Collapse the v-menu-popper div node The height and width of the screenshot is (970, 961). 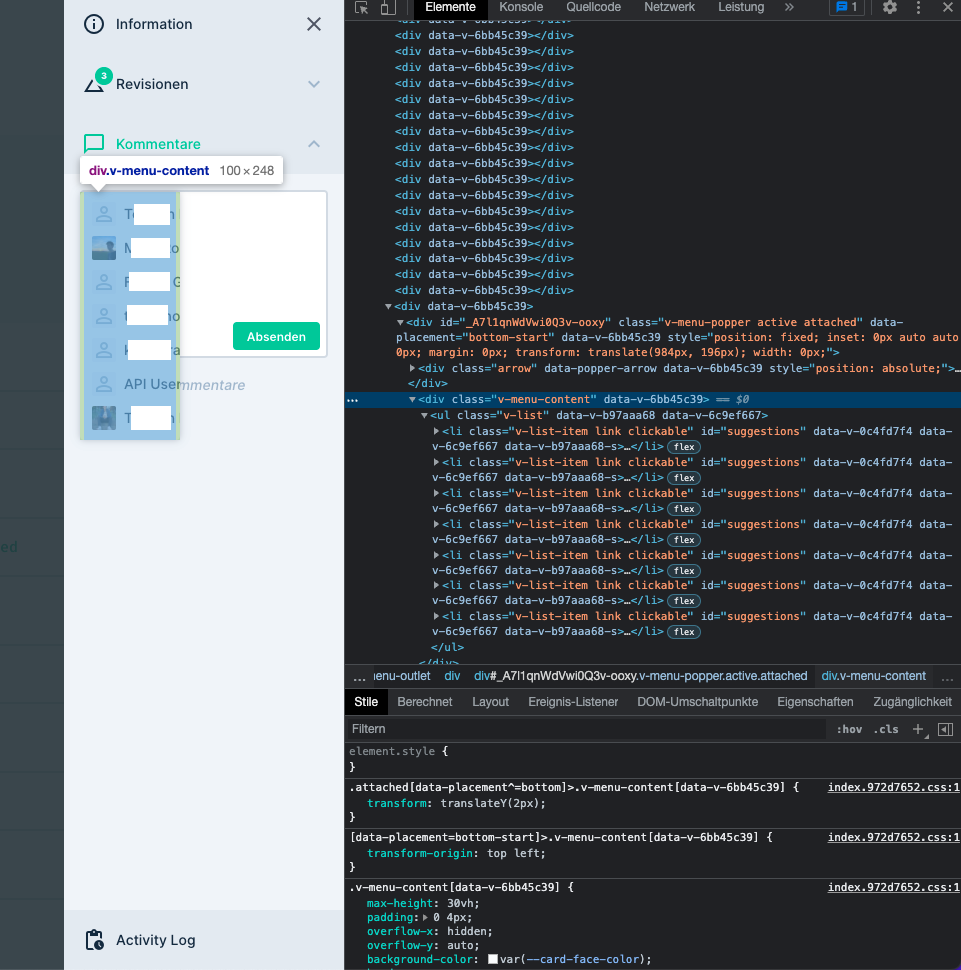coord(400,323)
